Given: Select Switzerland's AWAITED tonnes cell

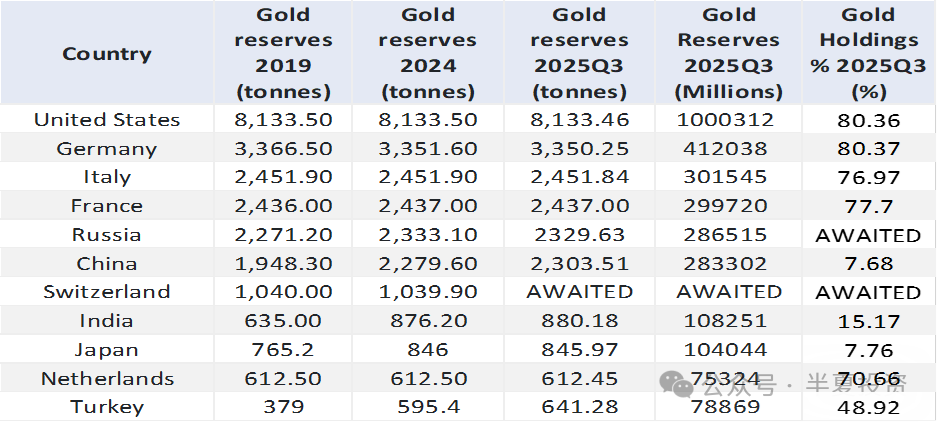Looking at the screenshot, I should coord(581,292).
